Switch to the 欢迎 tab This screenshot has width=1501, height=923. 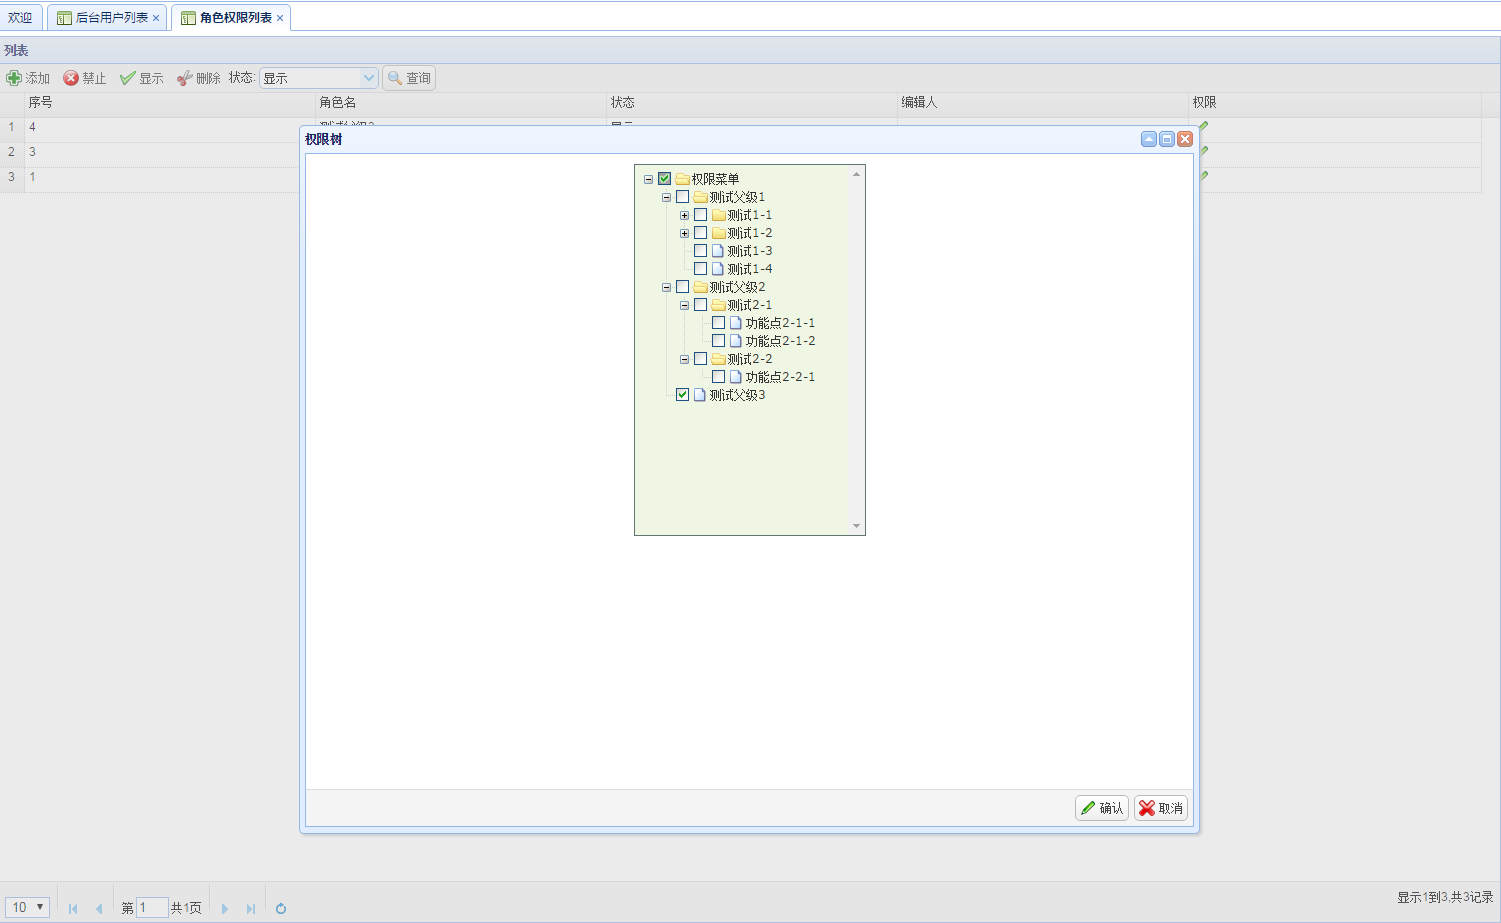(20, 18)
